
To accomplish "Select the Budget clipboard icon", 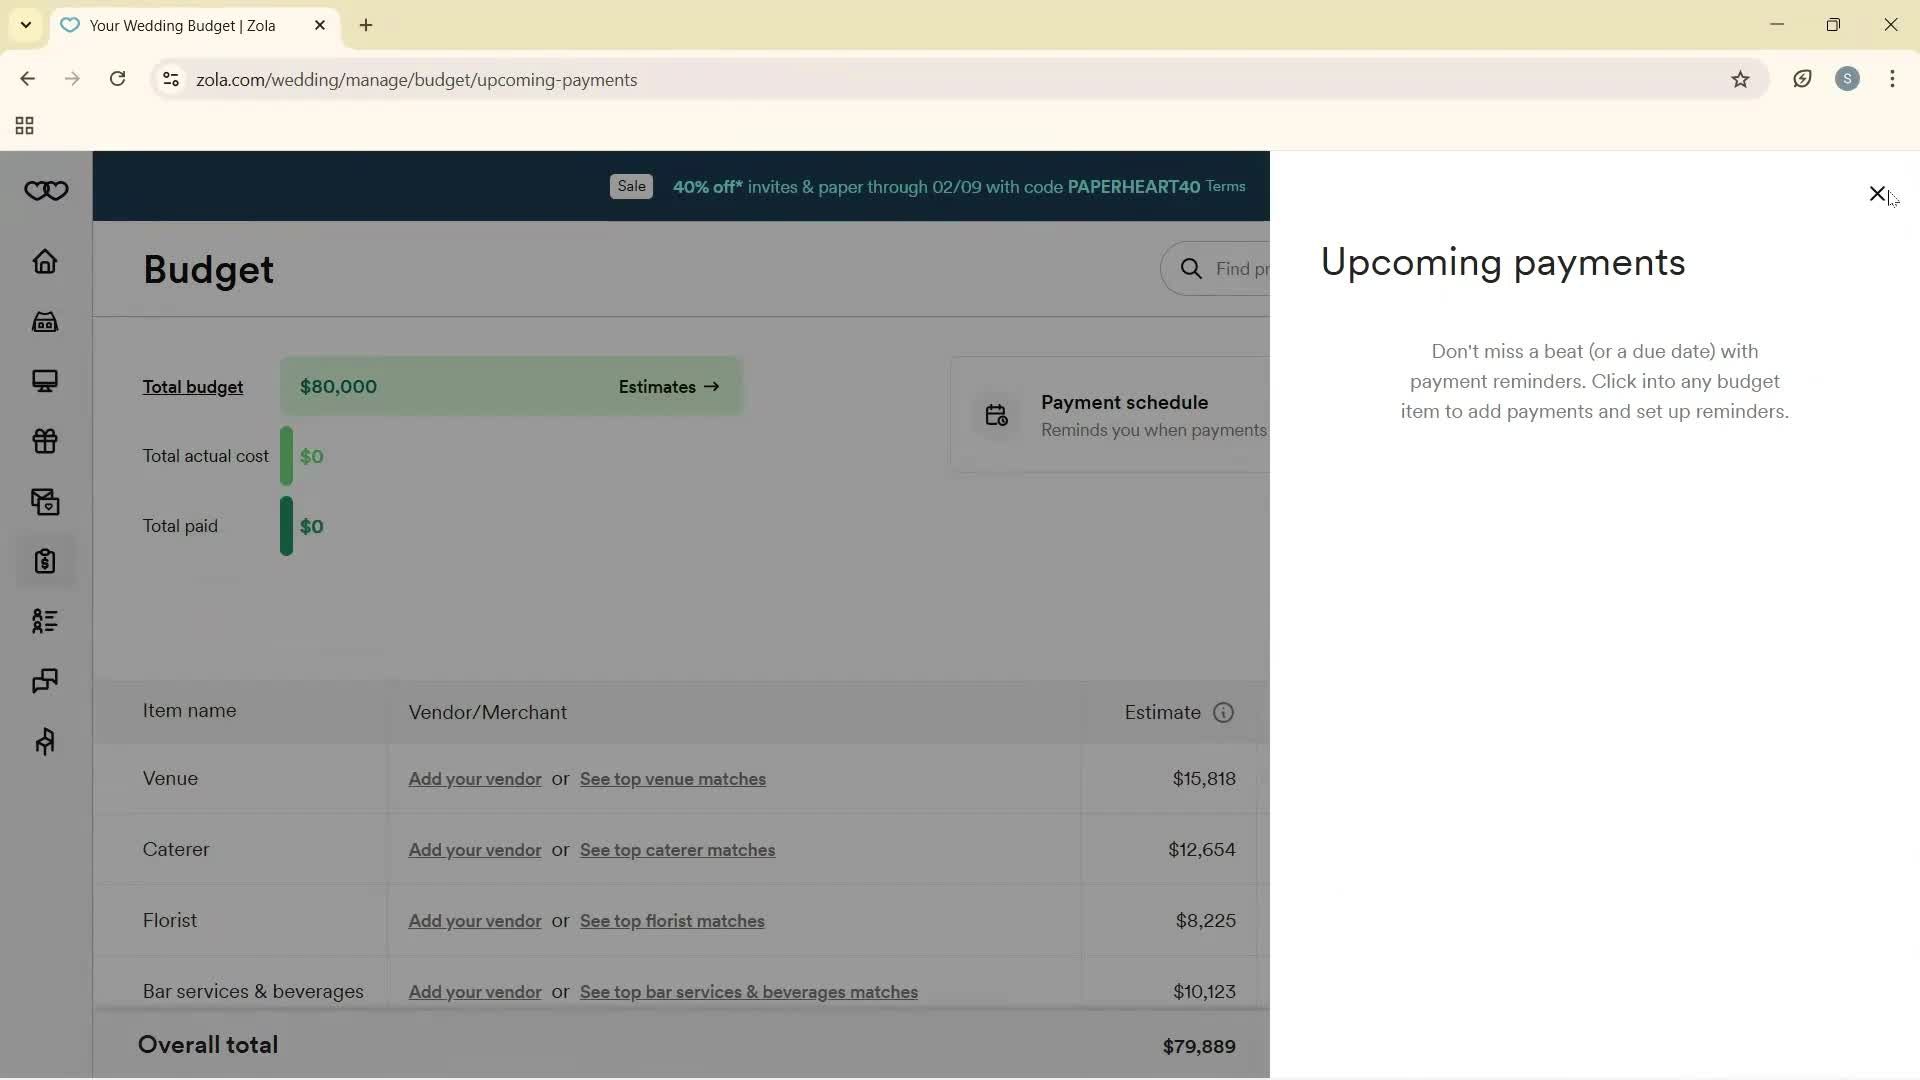I will (x=45, y=562).
